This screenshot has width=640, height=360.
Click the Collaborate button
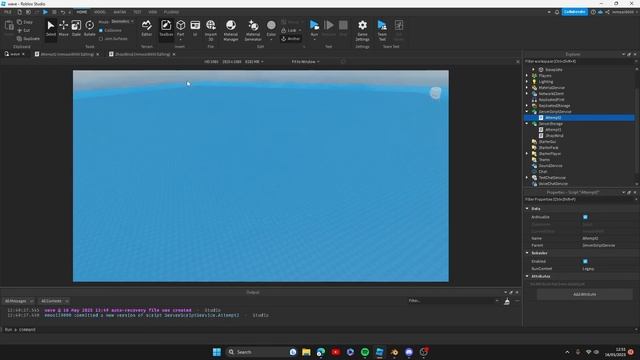575,12
